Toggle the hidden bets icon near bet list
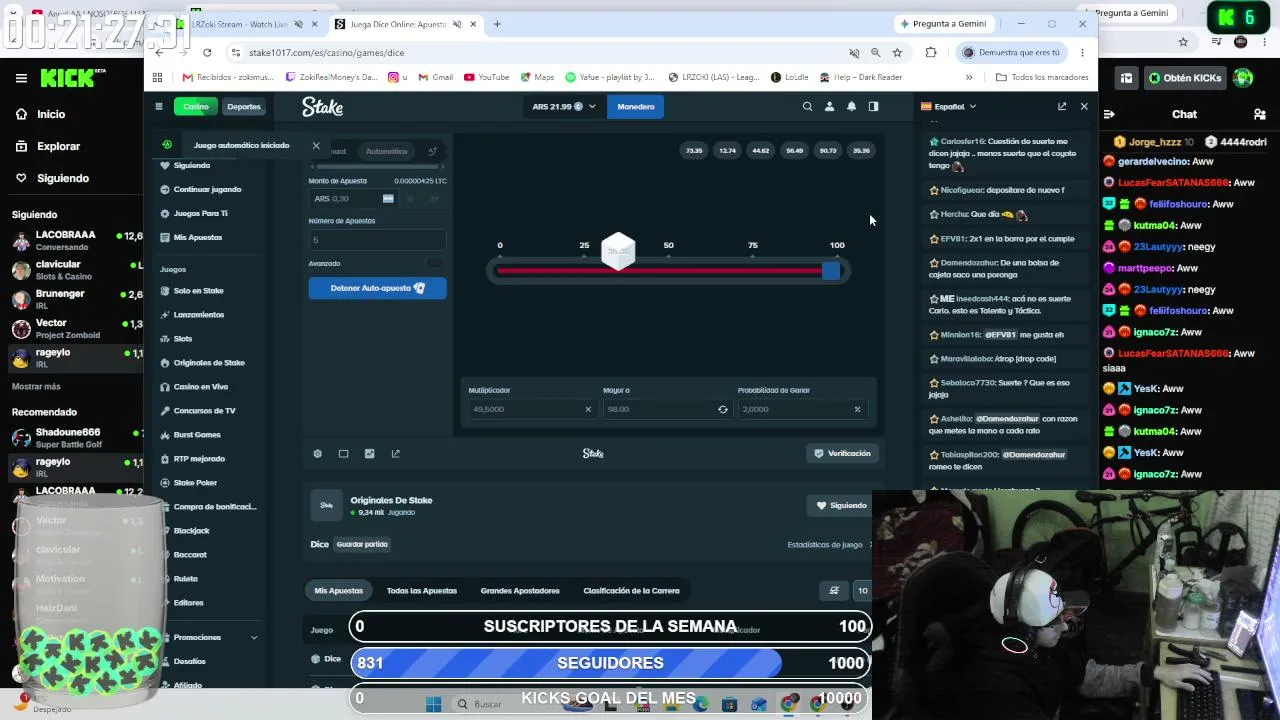The image size is (1280, 720). pyautogui.click(x=834, y=591)
